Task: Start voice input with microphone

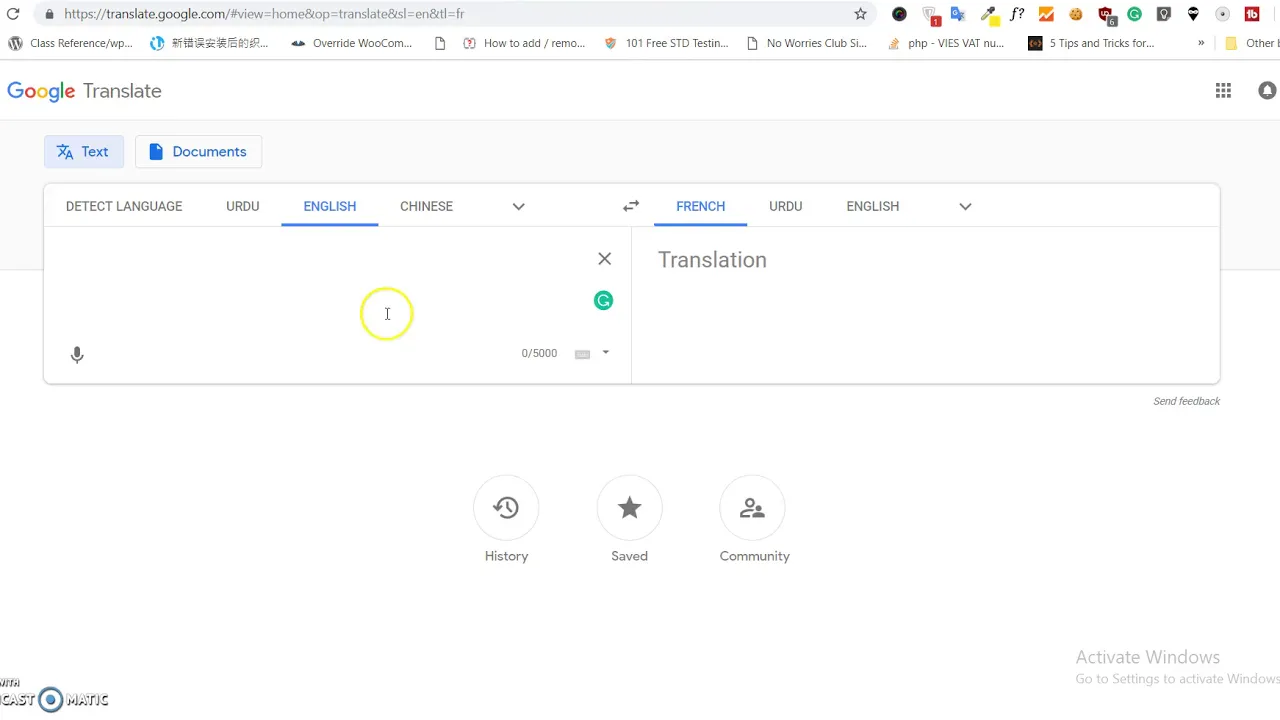Action: (x=77, y=354)
